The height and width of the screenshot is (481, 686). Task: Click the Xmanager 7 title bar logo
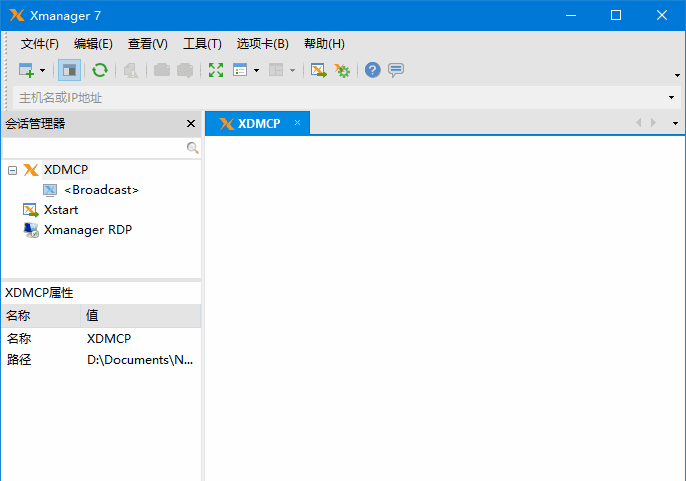coord(17,15)
